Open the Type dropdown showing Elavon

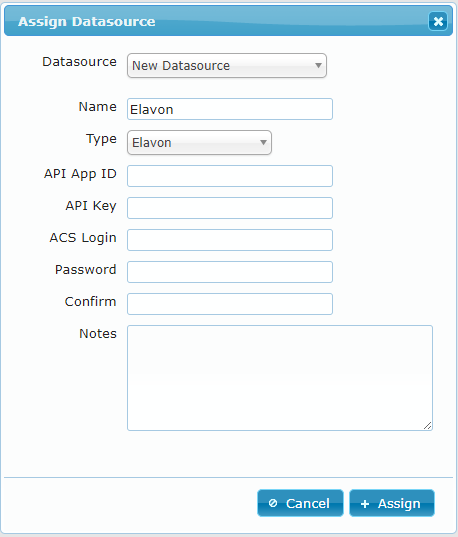(199, 142)
